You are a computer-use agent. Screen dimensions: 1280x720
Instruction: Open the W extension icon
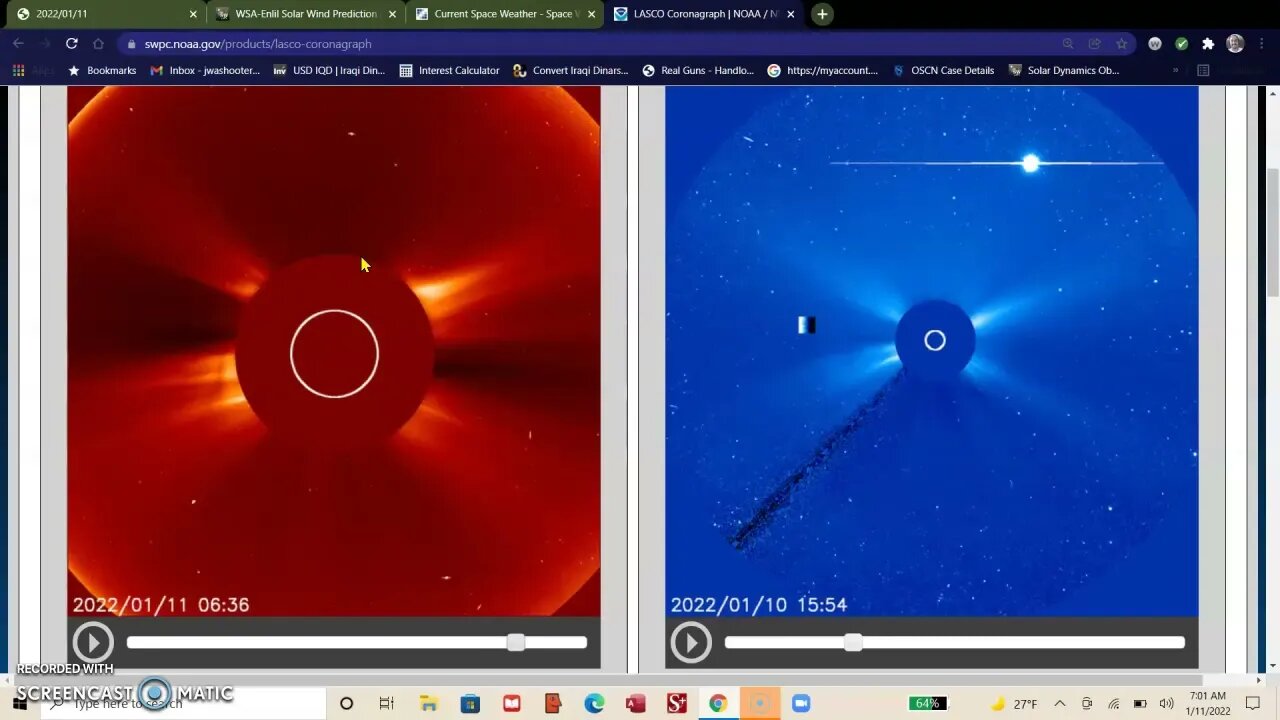(1155, 44)
